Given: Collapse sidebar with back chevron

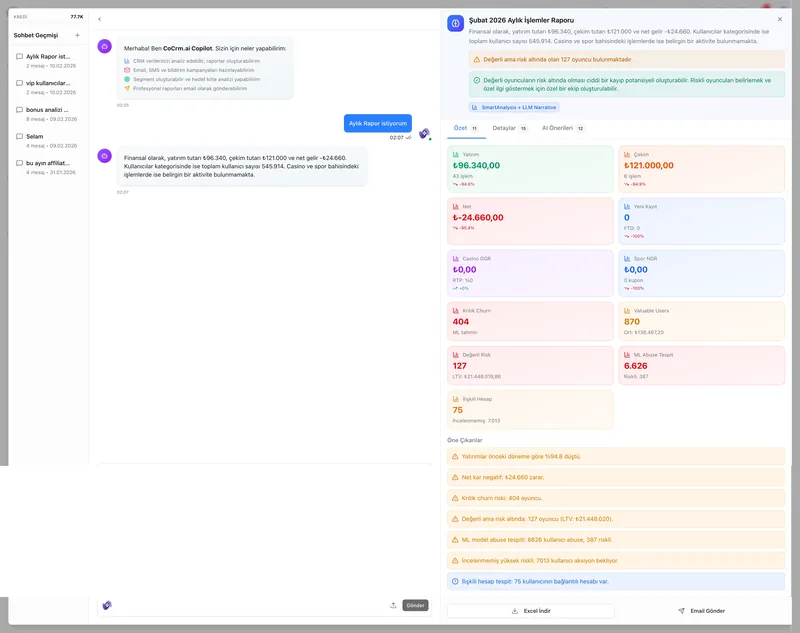Looking at the screenshot, I should tap(99, 19).
